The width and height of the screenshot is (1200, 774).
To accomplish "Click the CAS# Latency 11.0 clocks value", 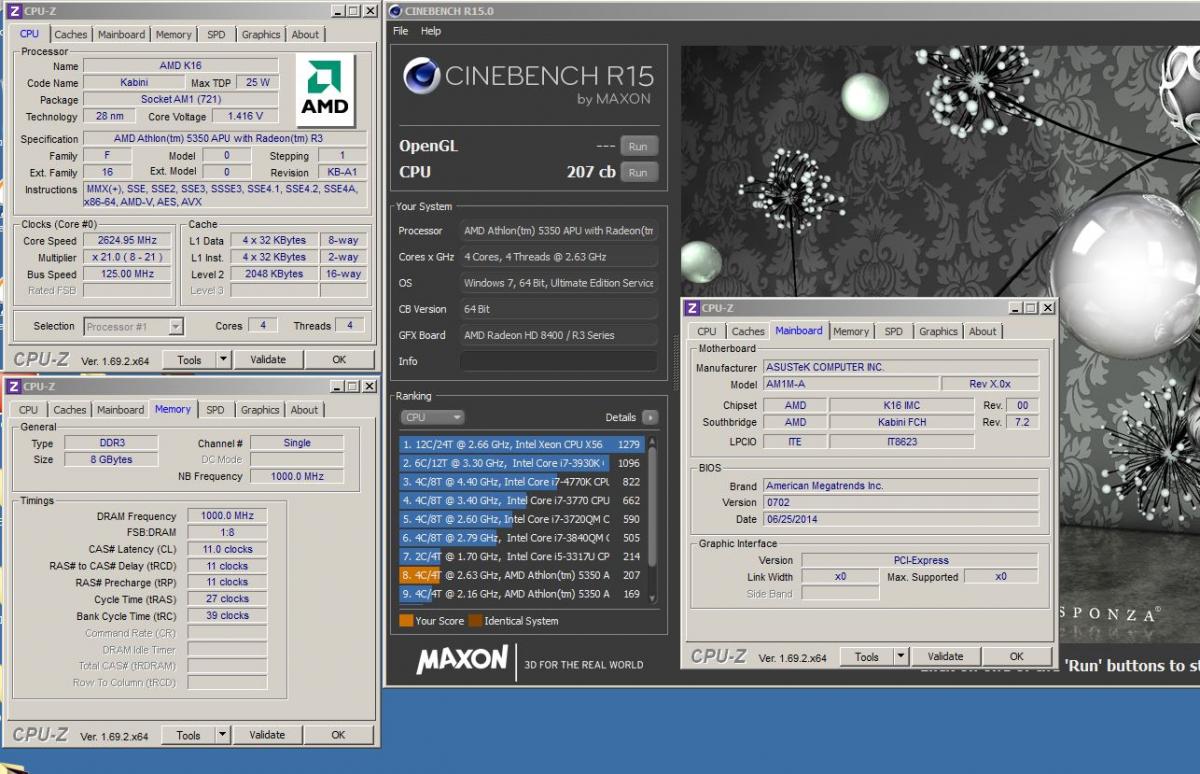I will (227, 549).
